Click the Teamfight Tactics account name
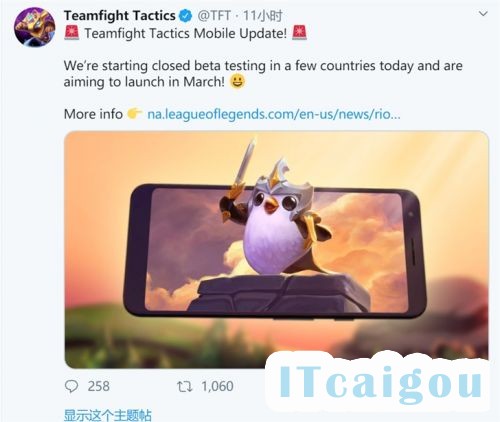Viewport: 500px width, 422px height. 119,16
